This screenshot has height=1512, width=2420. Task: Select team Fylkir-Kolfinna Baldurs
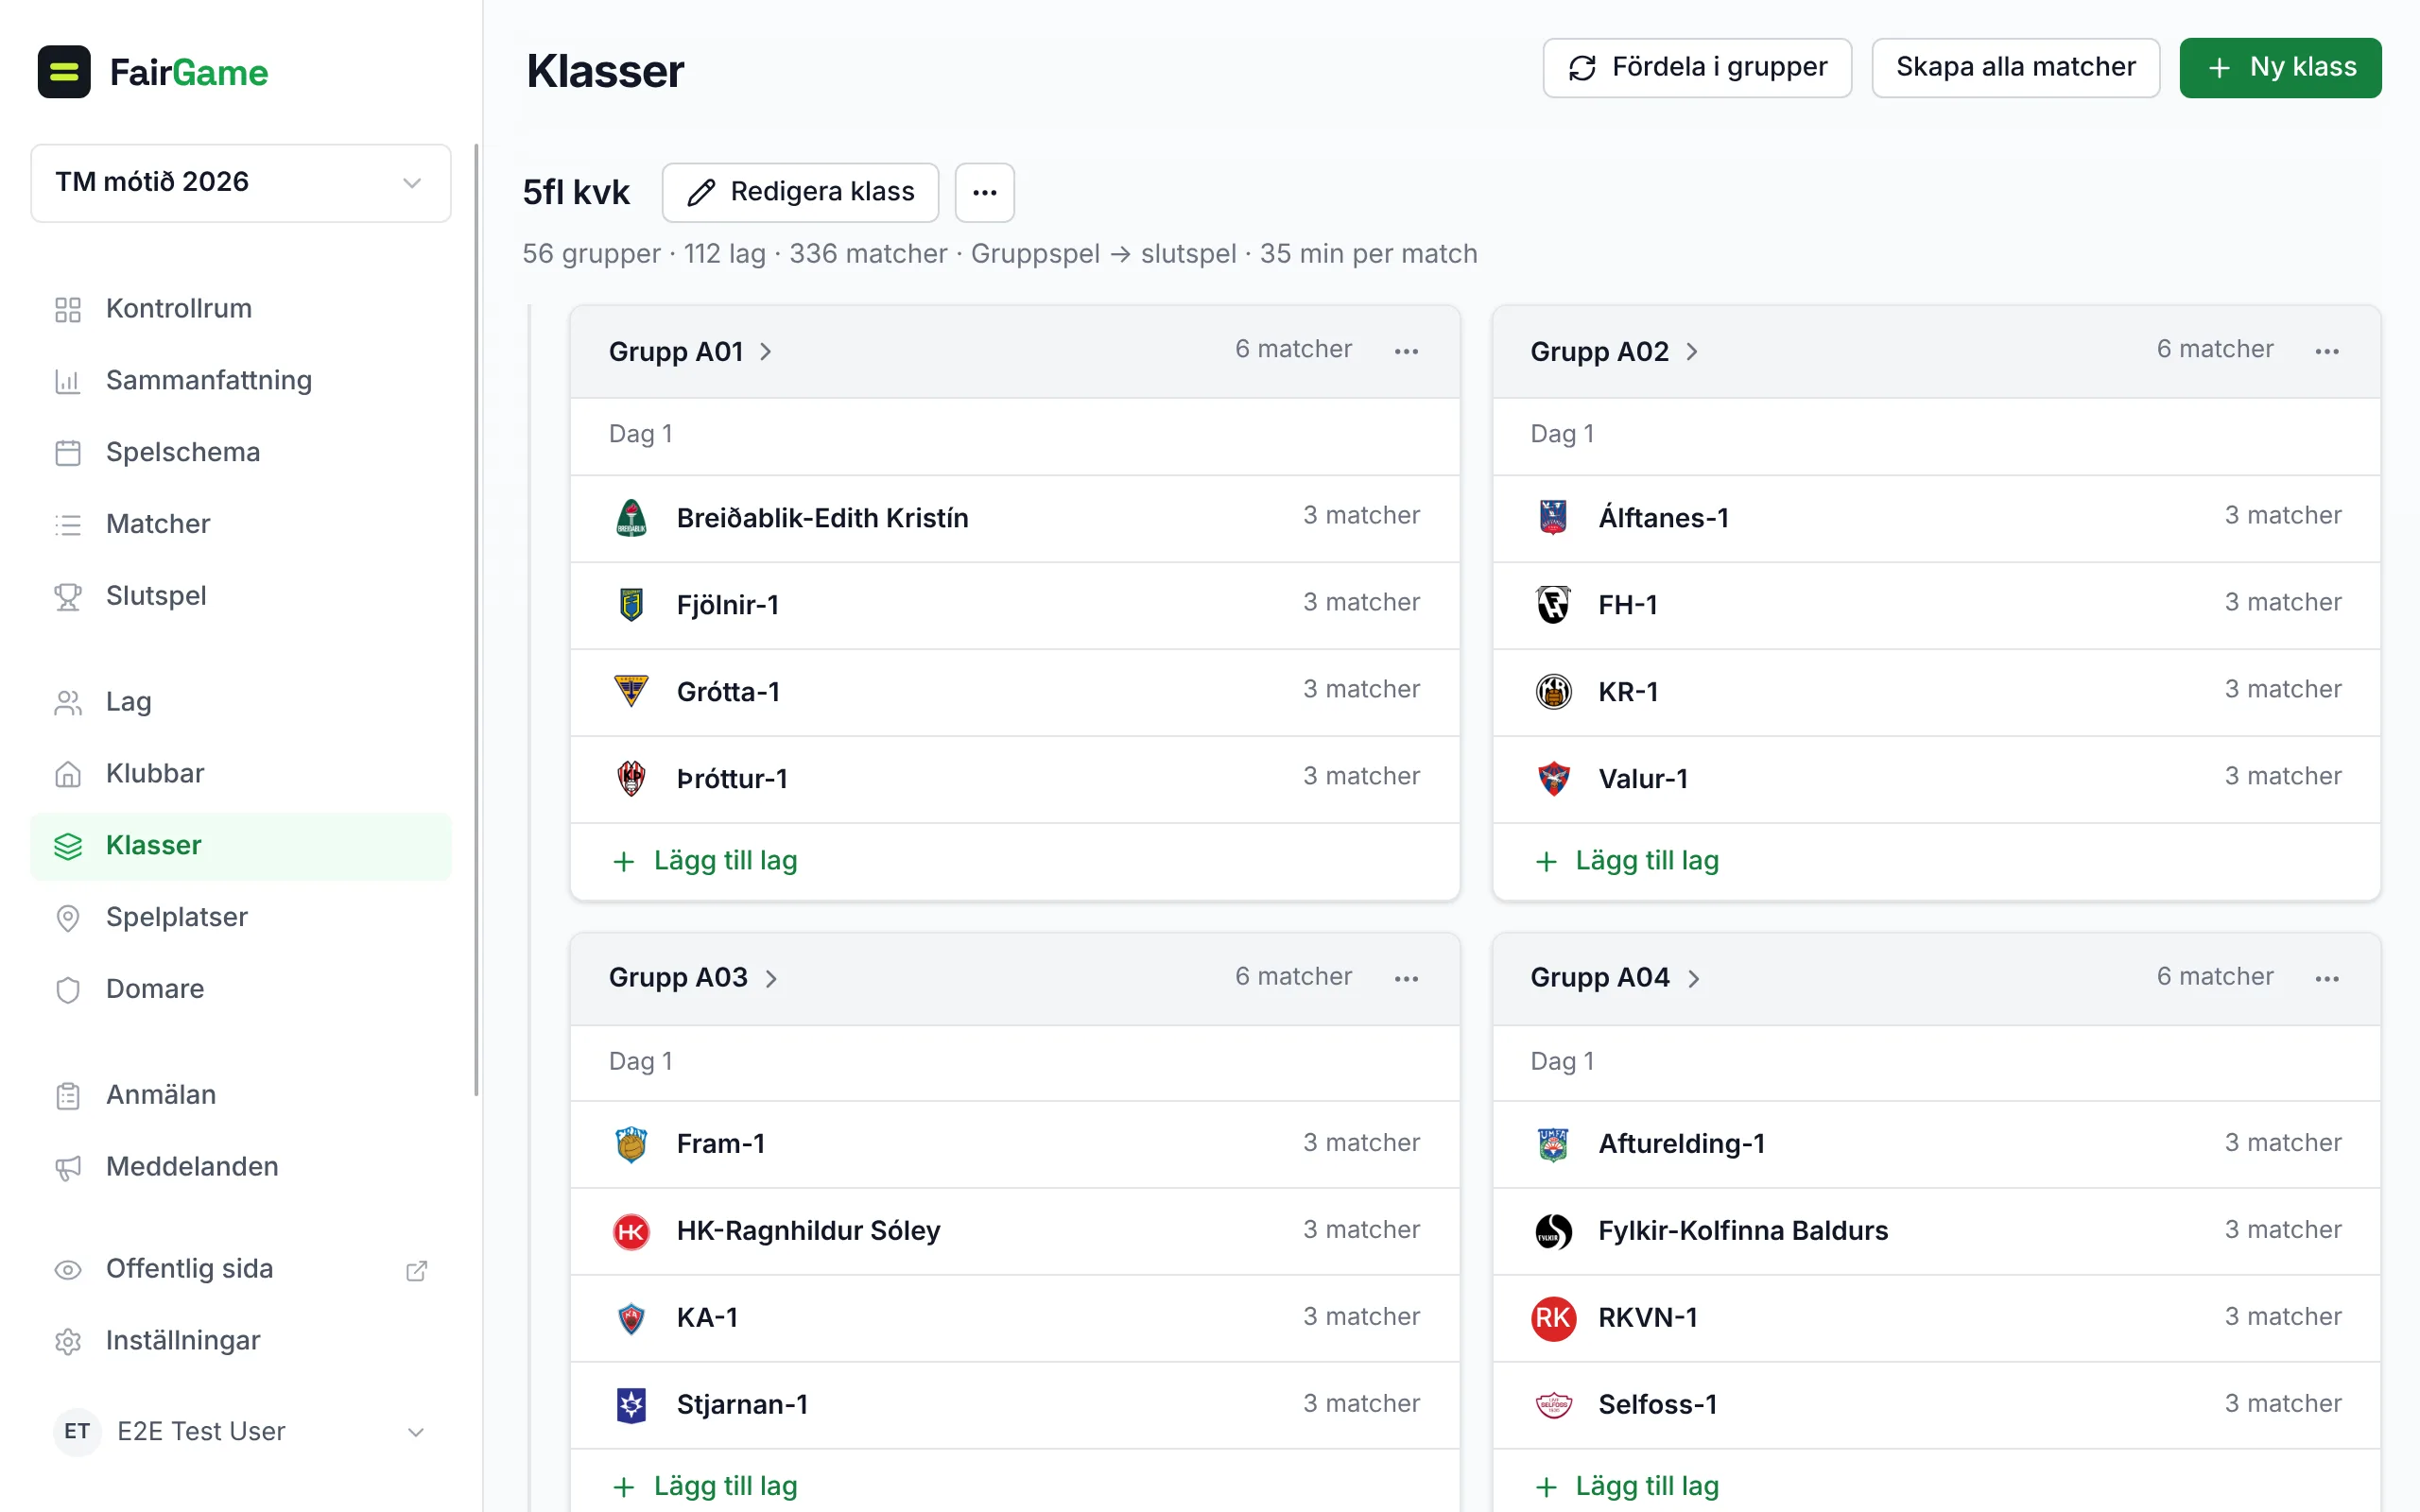(x=1936, y=1231)
